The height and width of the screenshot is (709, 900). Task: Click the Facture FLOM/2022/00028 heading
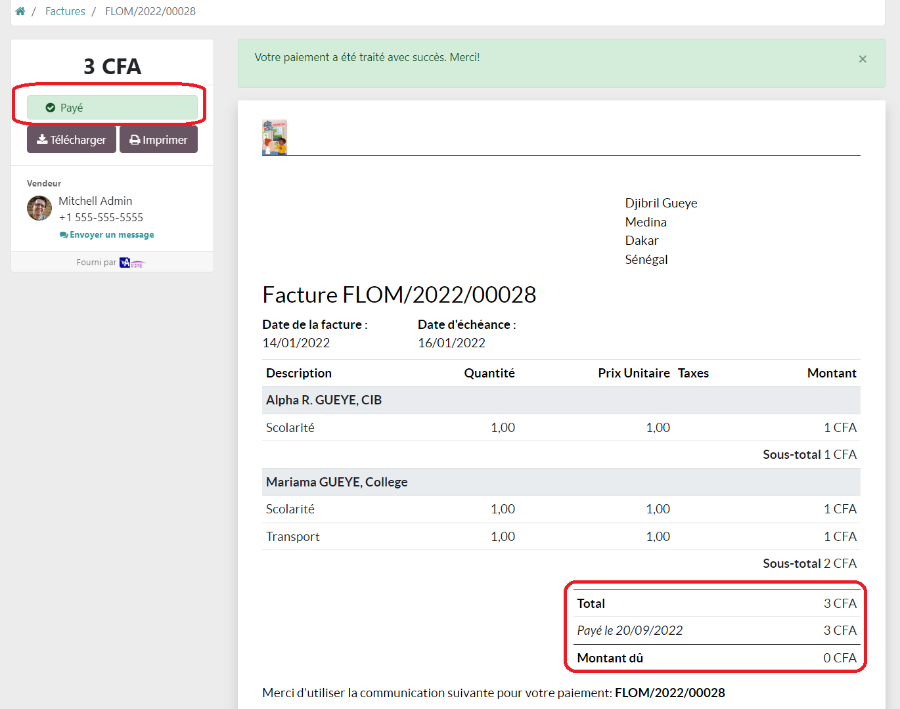click(399, 295)
